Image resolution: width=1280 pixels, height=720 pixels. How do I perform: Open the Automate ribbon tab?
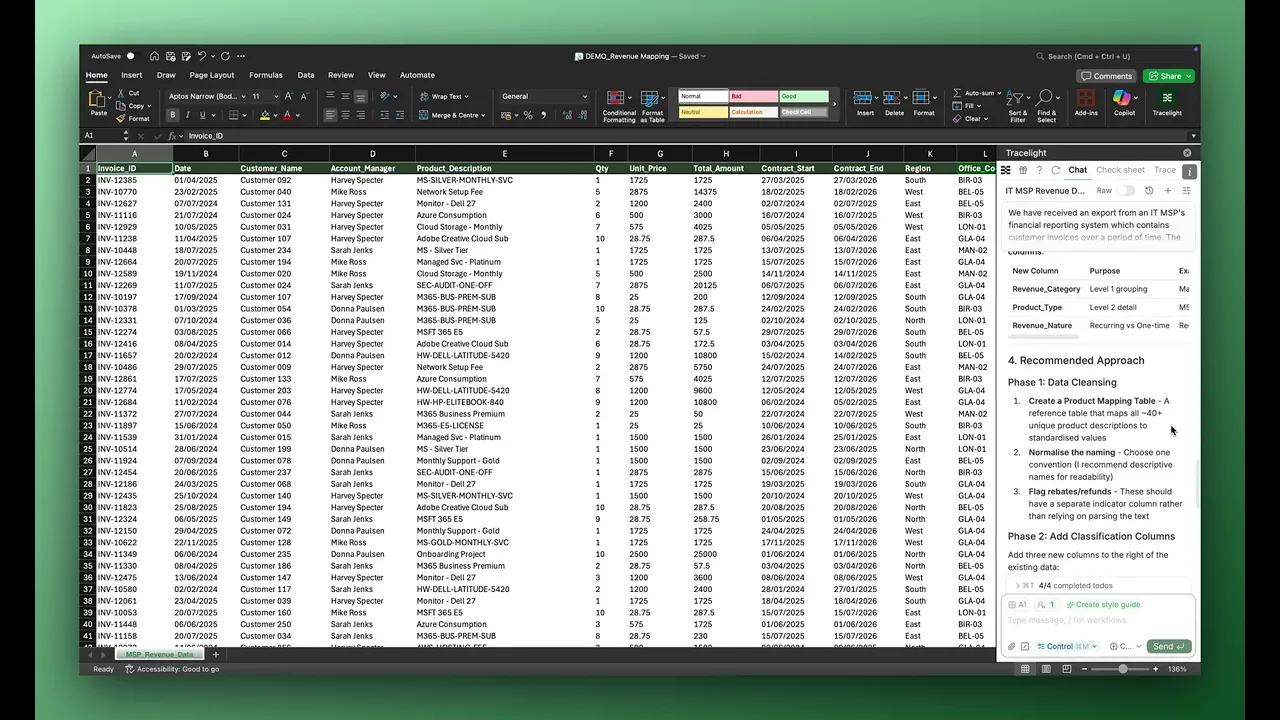tap(417, 75)
